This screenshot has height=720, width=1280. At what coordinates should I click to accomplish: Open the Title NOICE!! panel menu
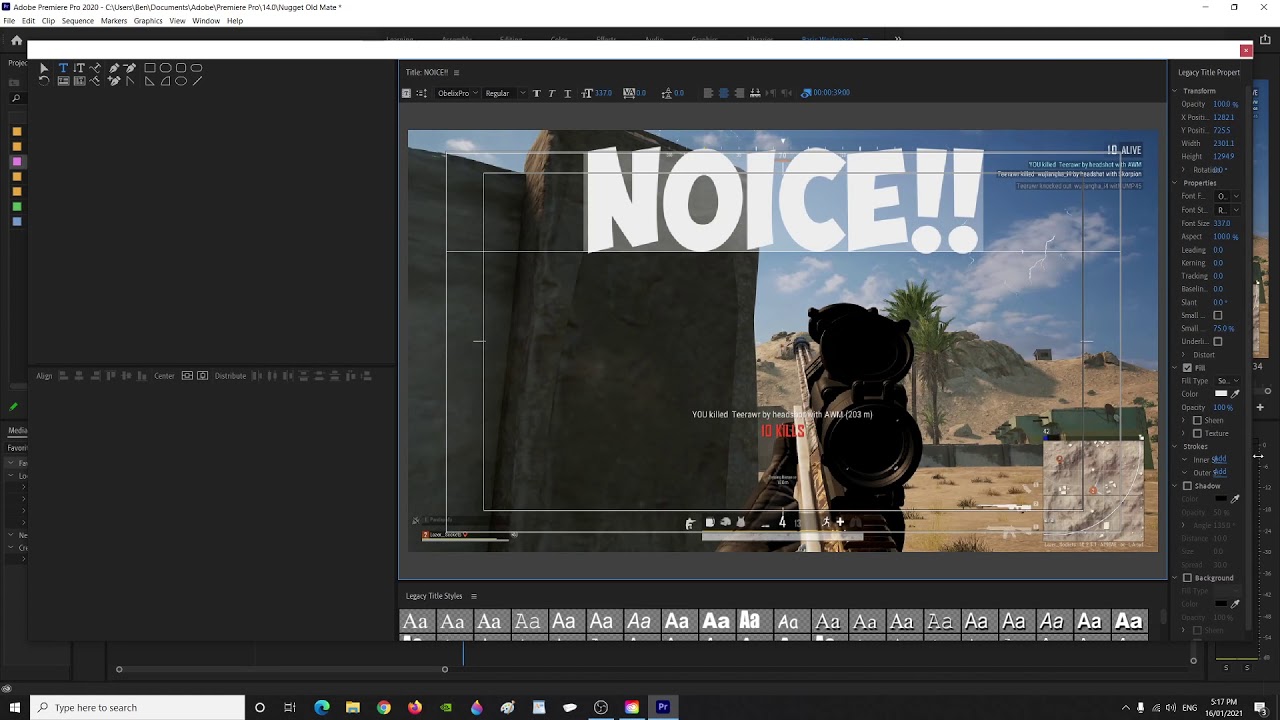point(456,72)
